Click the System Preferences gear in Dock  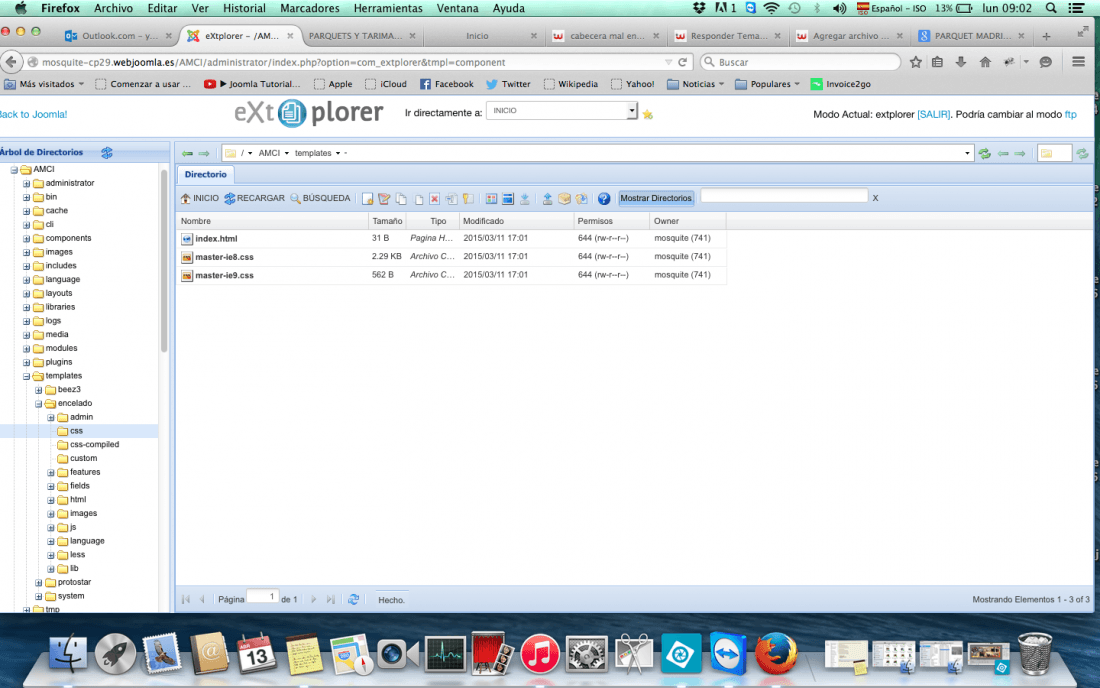586,654
